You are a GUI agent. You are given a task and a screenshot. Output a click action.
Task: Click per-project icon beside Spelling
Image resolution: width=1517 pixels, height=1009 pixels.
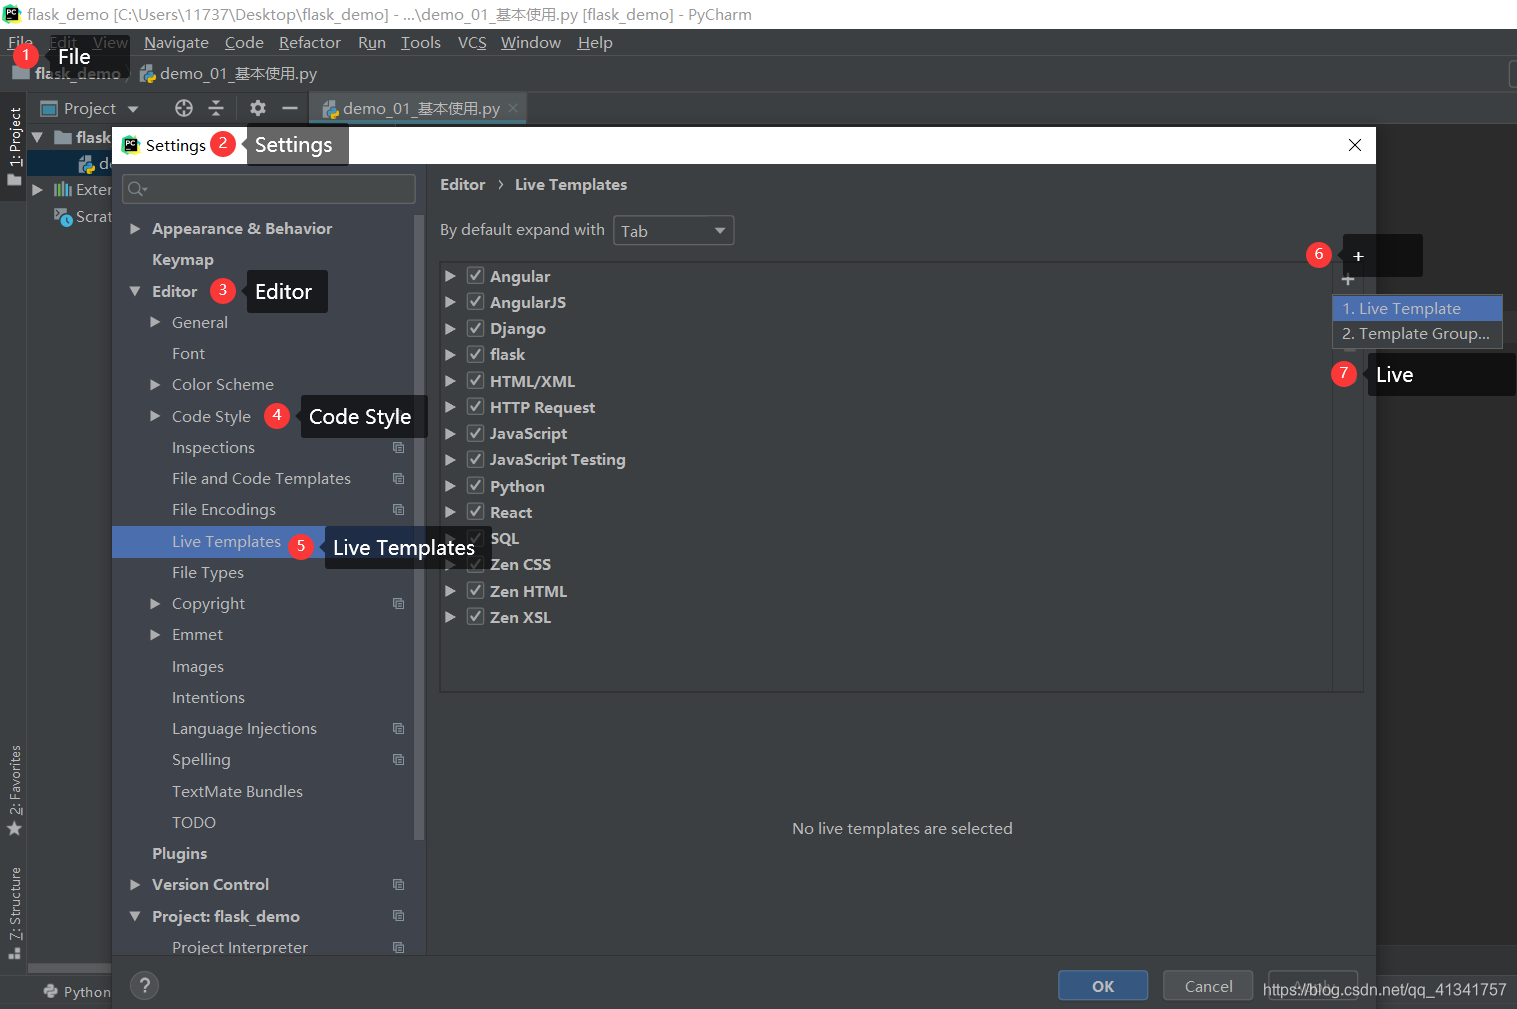point(398,760)
